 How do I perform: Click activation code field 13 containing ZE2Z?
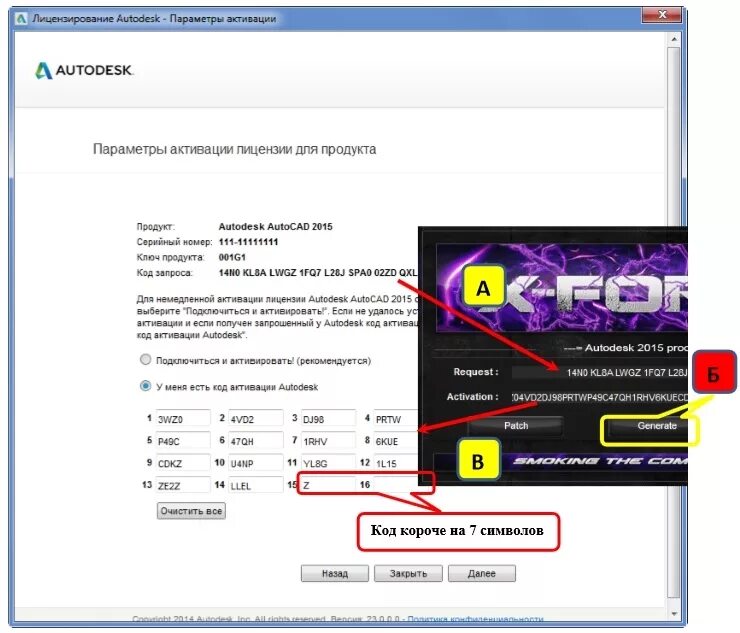183,485
